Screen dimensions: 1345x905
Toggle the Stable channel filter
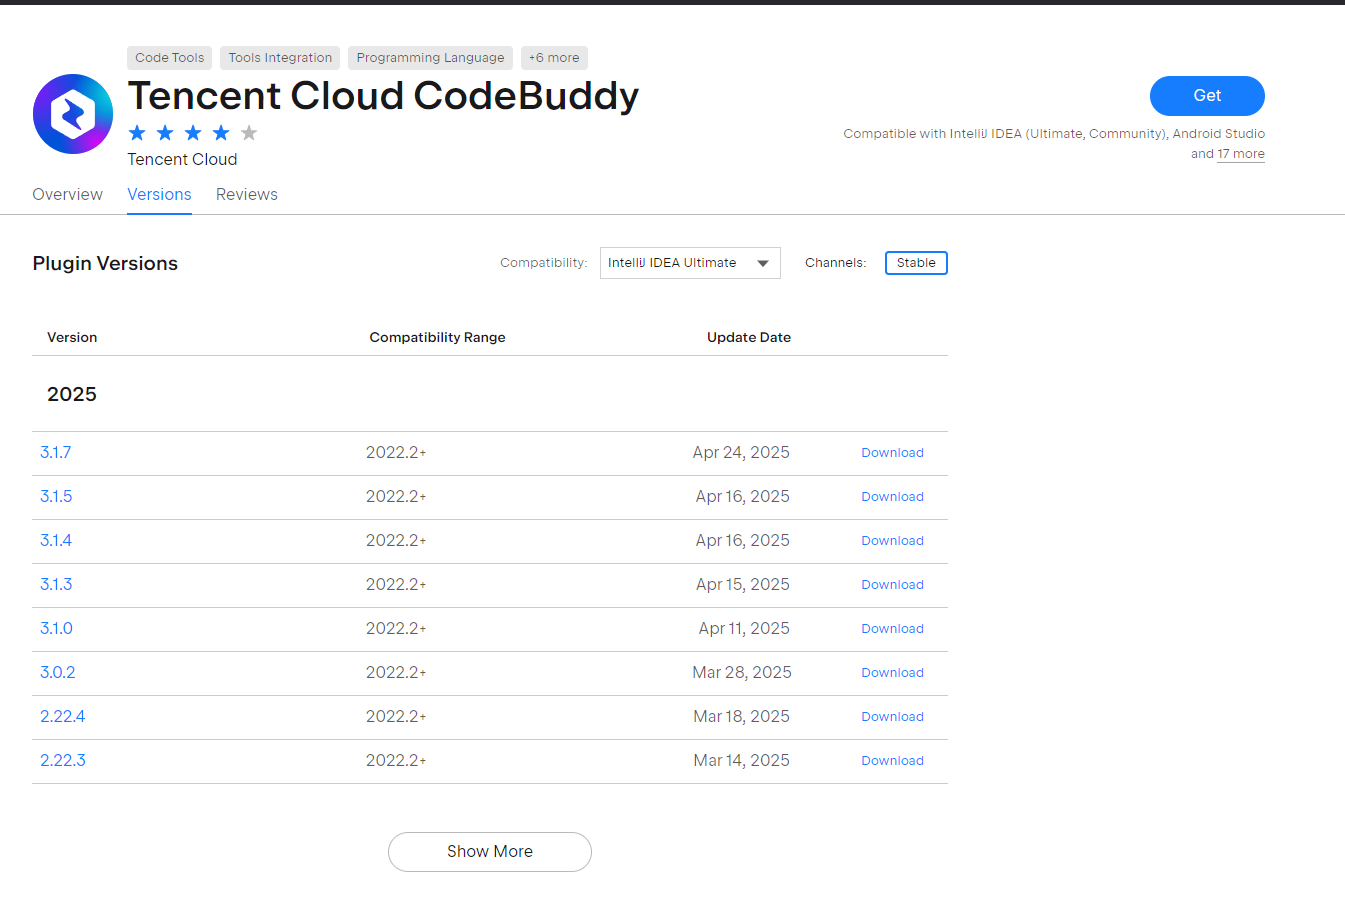tap(916, 263)
